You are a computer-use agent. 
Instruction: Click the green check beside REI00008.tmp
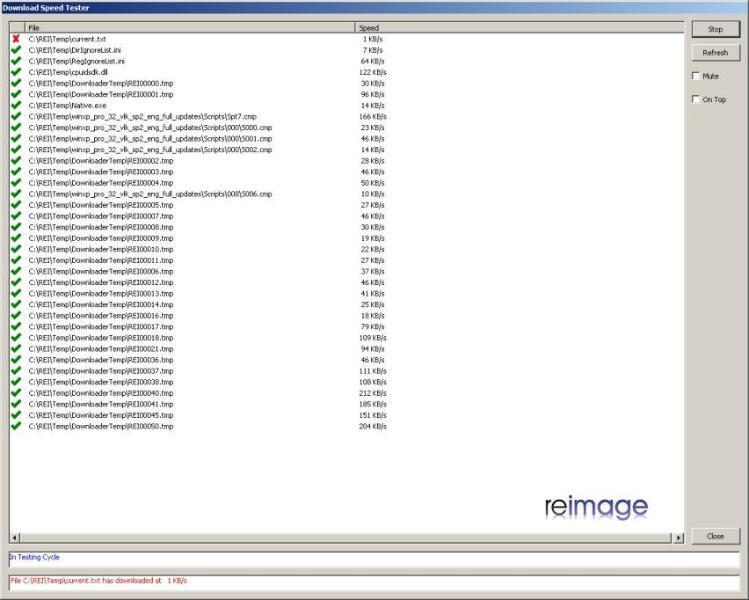click(x=16, y=227)
